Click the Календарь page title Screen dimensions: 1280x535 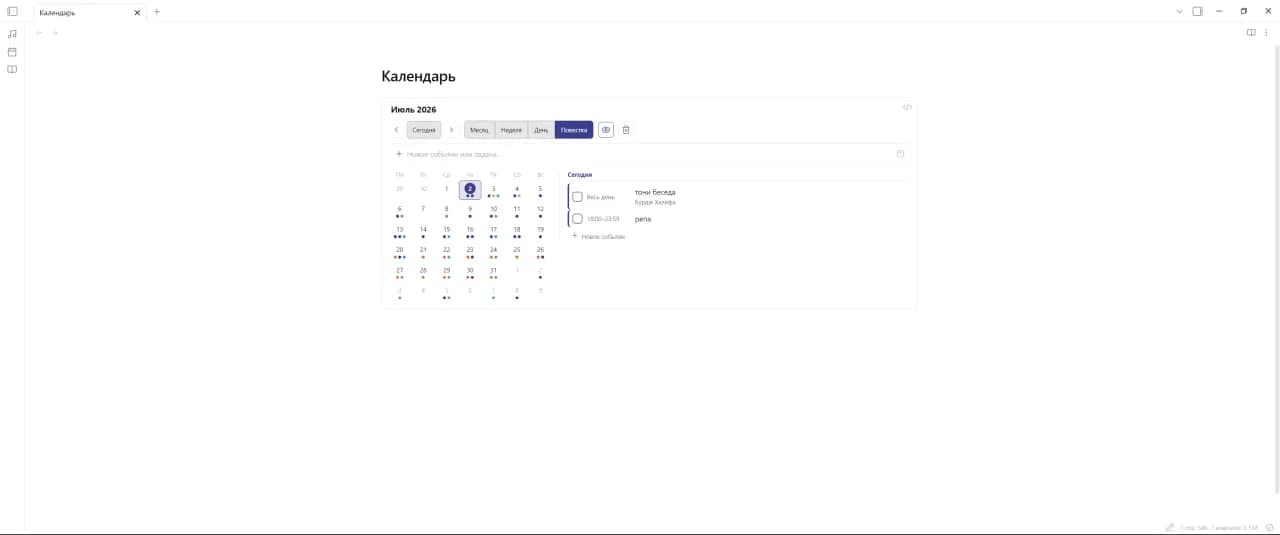point(418,76)
